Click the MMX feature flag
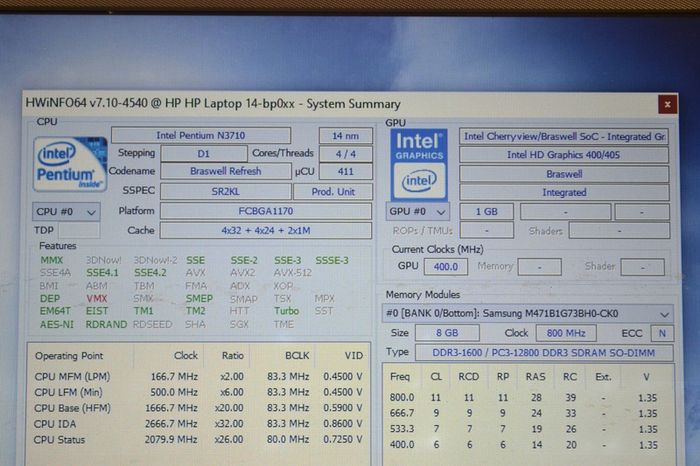The image size is (700, 466). click(52, 260)
